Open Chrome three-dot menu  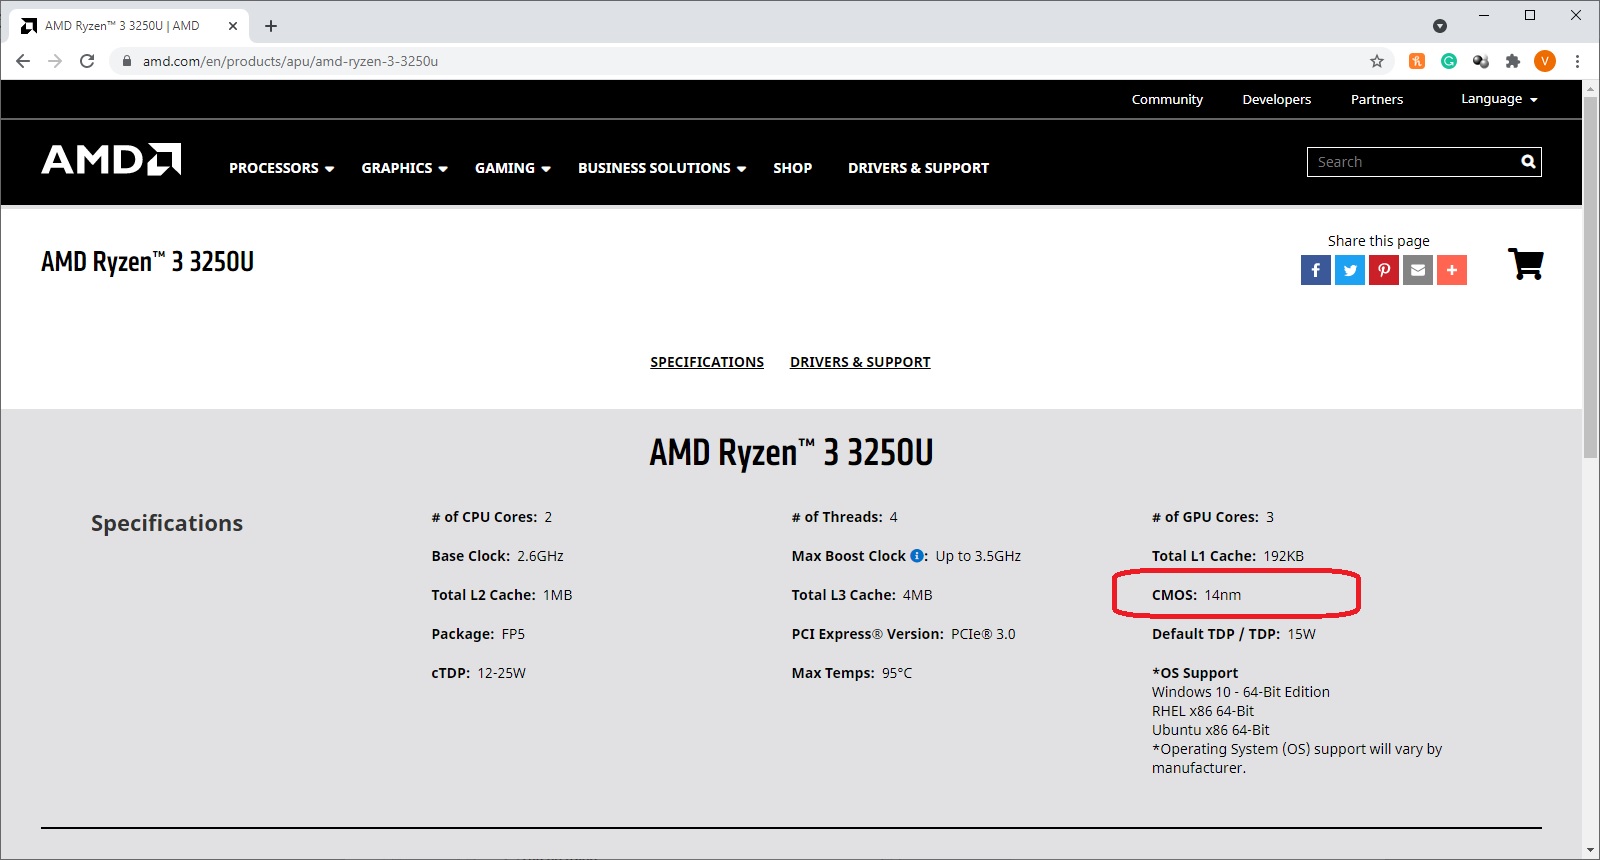[x=1577, y=61]
